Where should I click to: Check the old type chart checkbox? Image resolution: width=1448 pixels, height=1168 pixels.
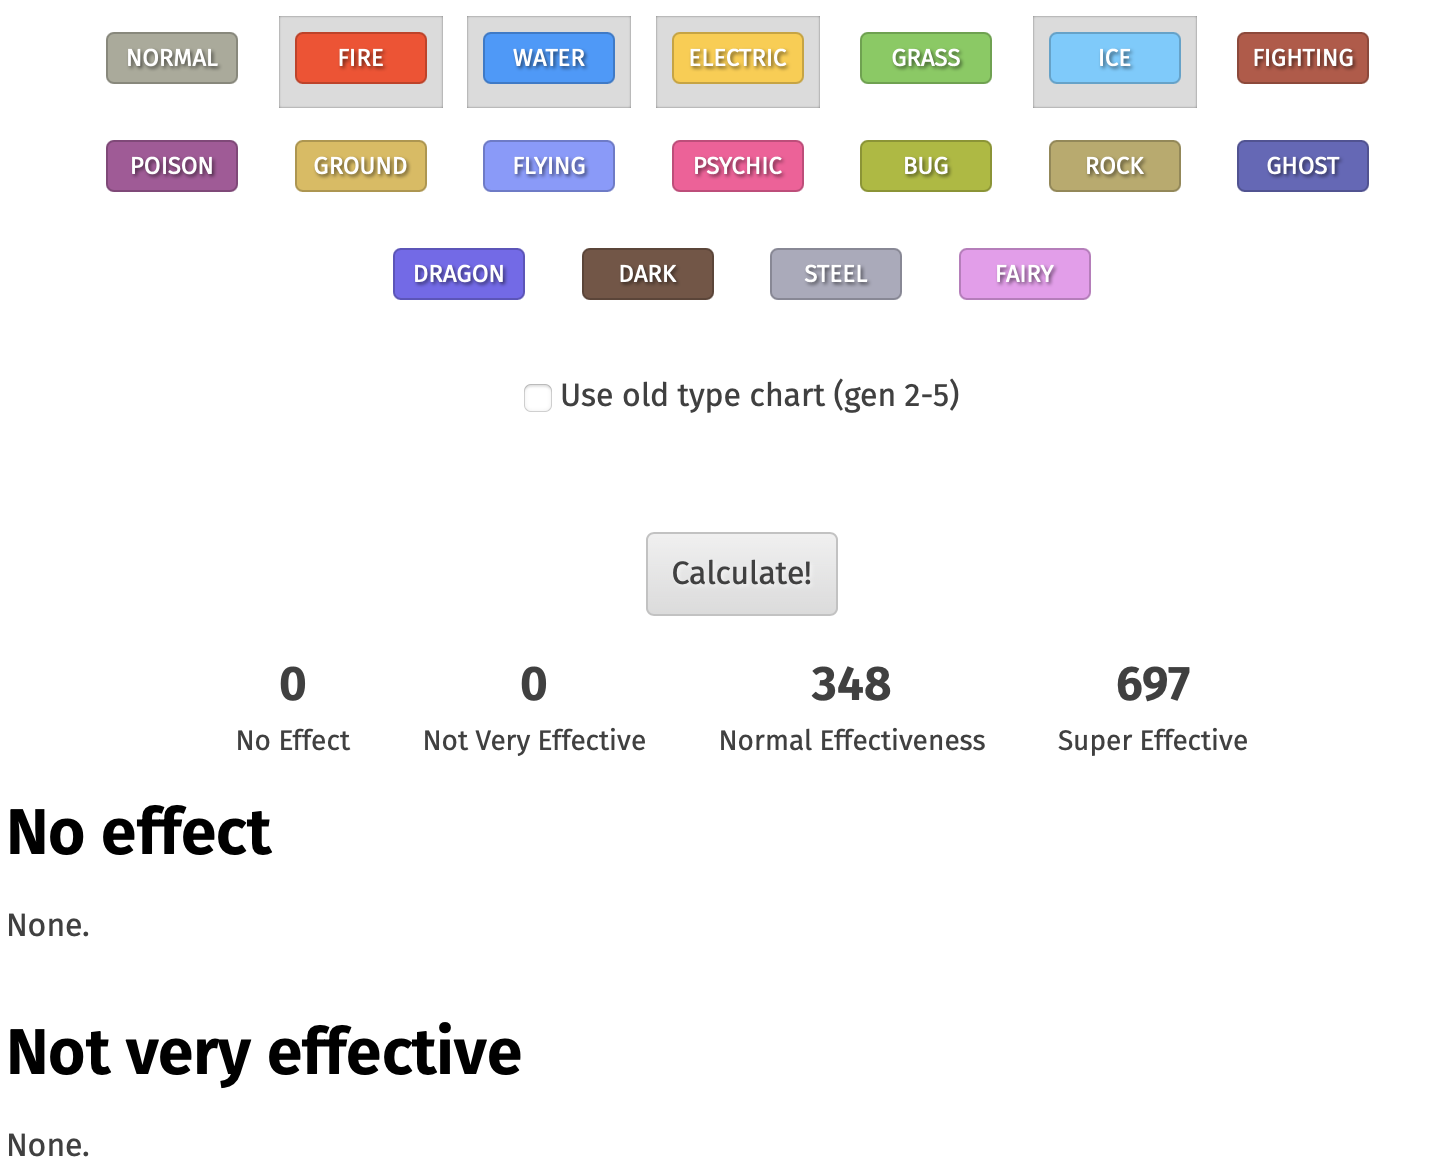538,398
